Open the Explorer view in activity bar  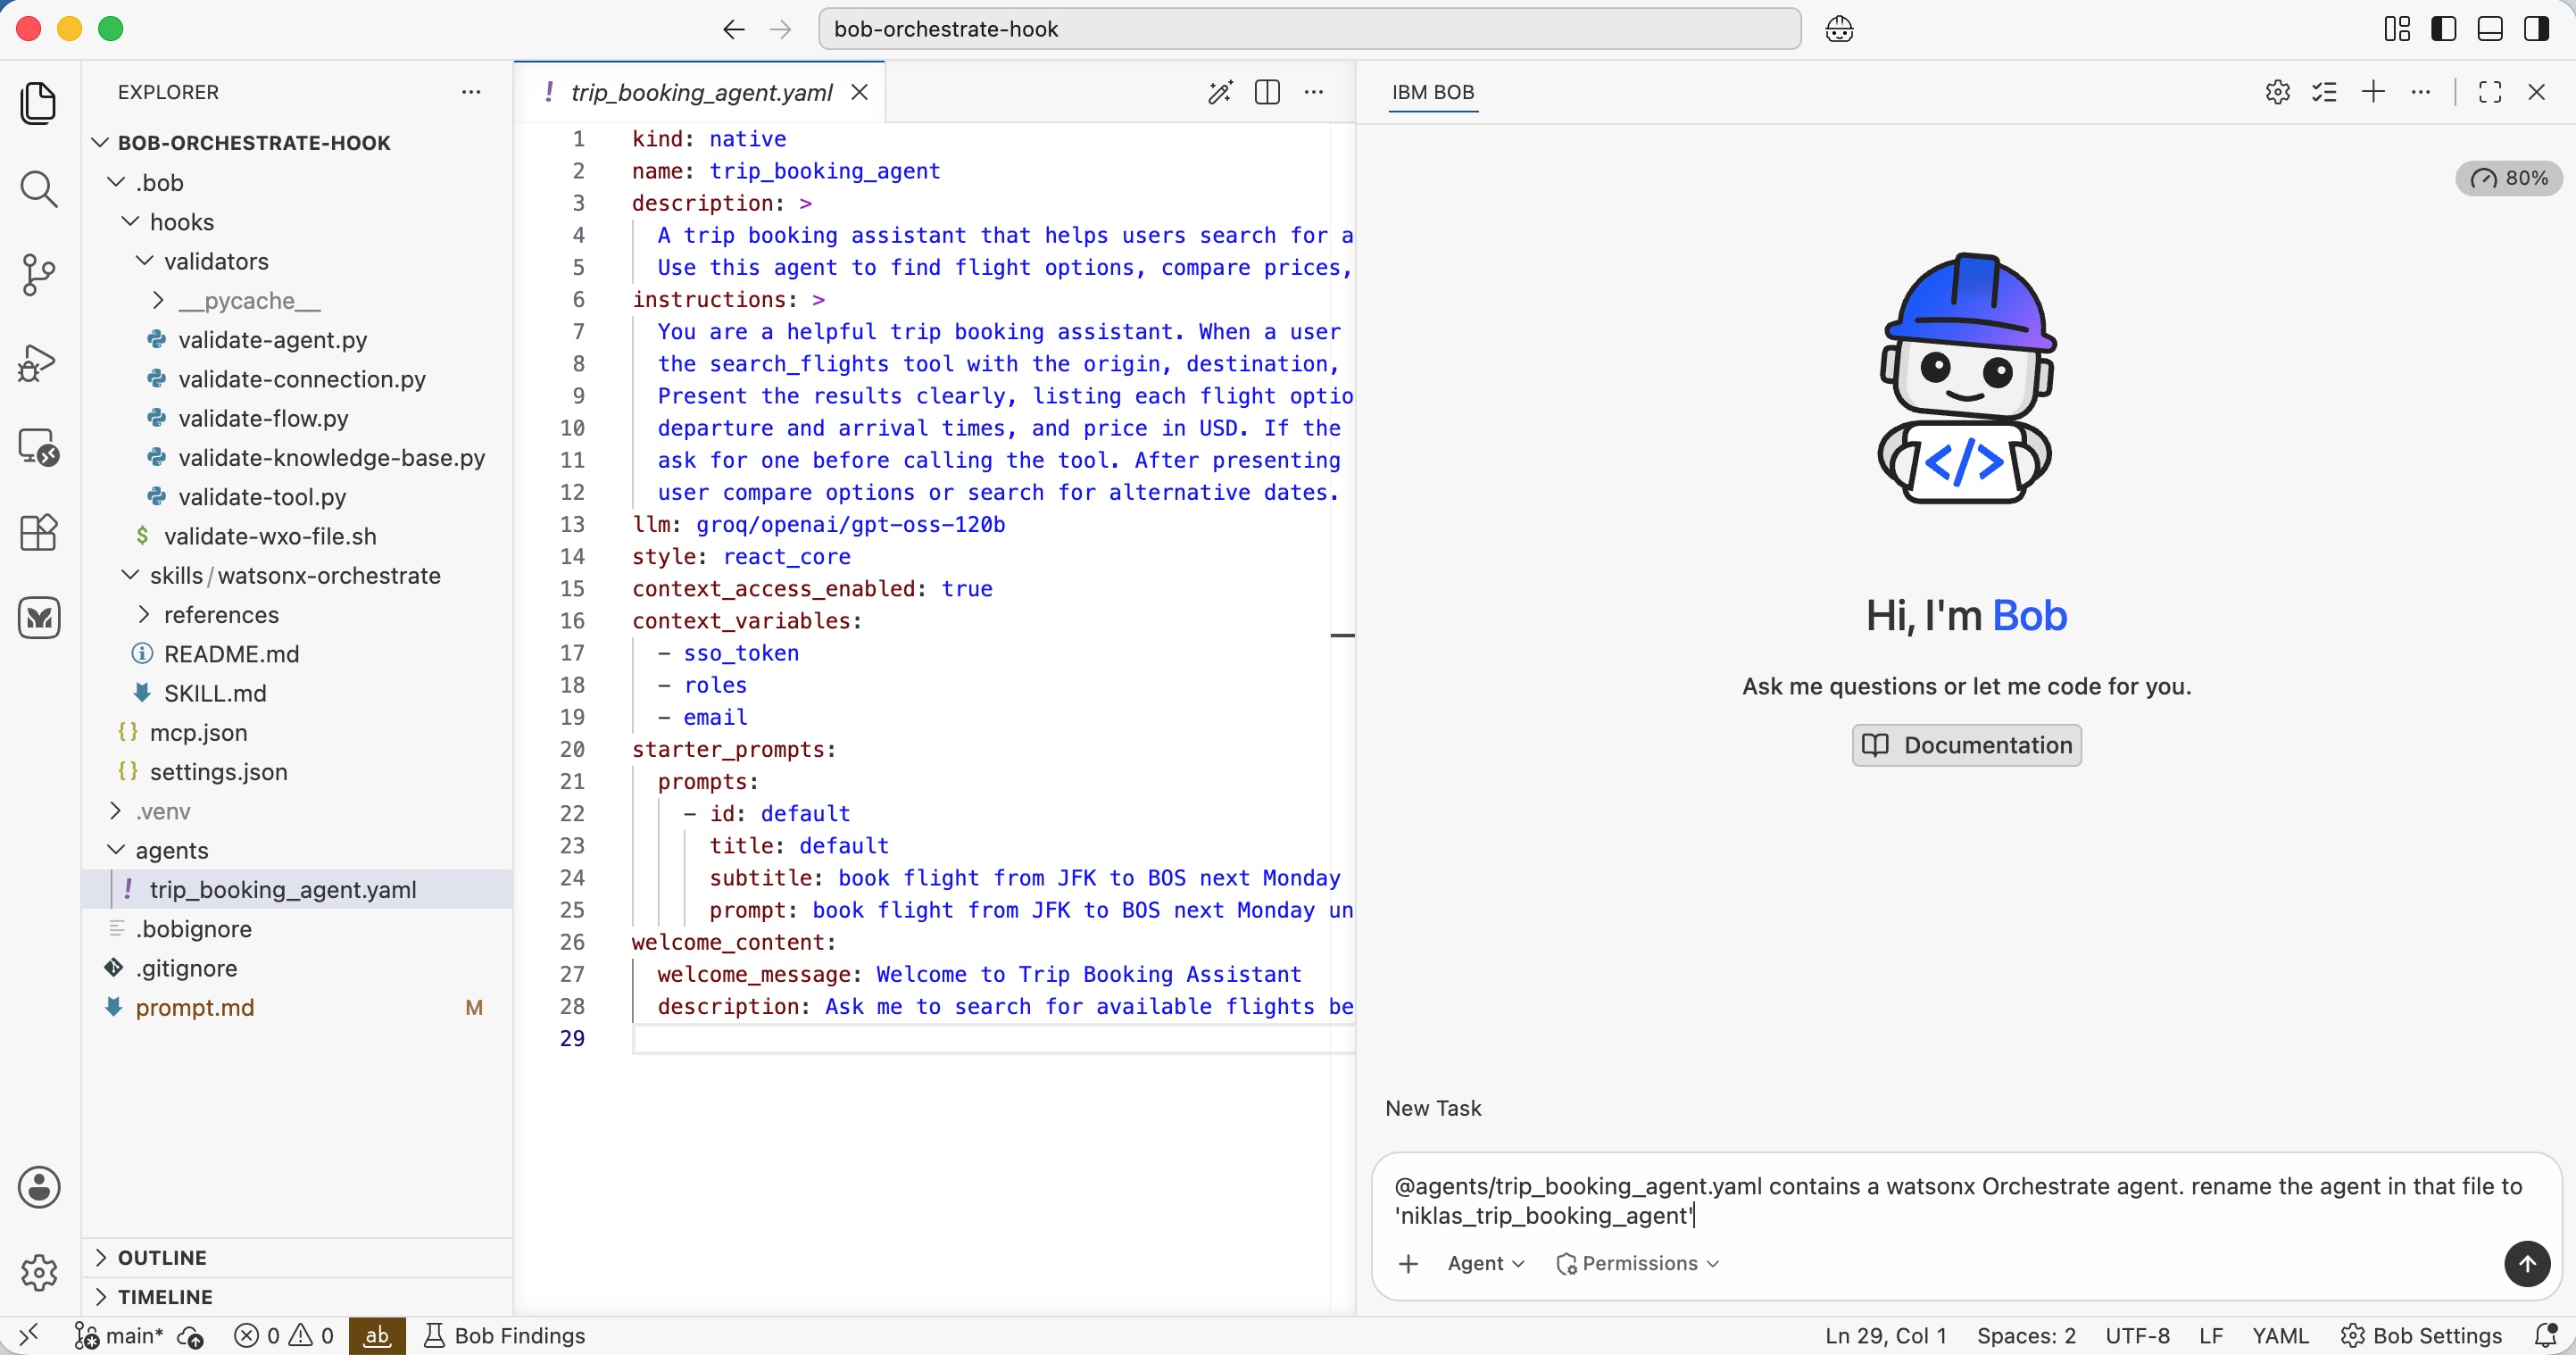point(39,103)
